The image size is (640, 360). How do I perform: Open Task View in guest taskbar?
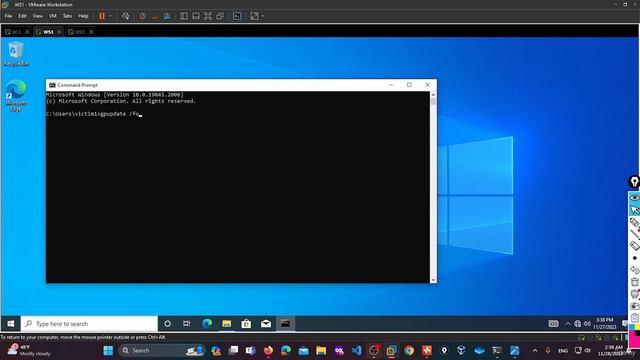(x=187, y=324)
